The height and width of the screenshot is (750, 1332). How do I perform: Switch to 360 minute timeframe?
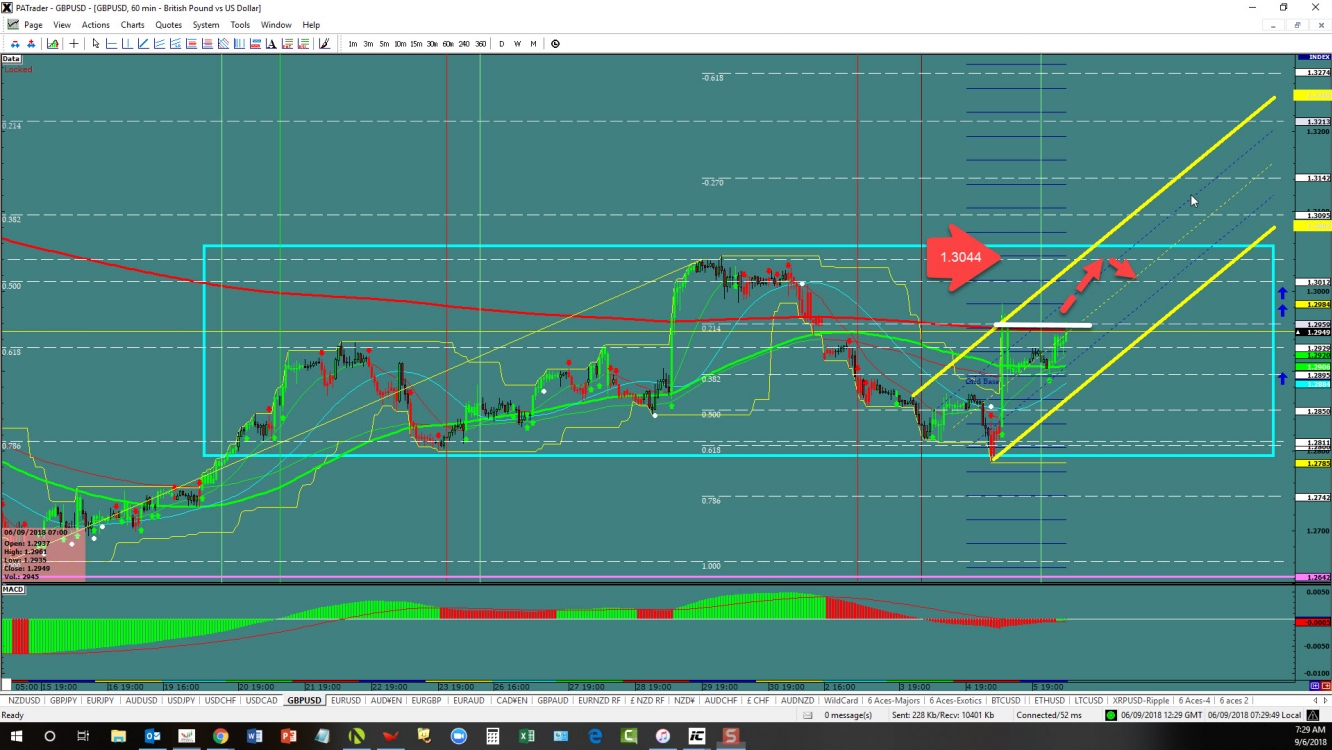tap(480, 44)
